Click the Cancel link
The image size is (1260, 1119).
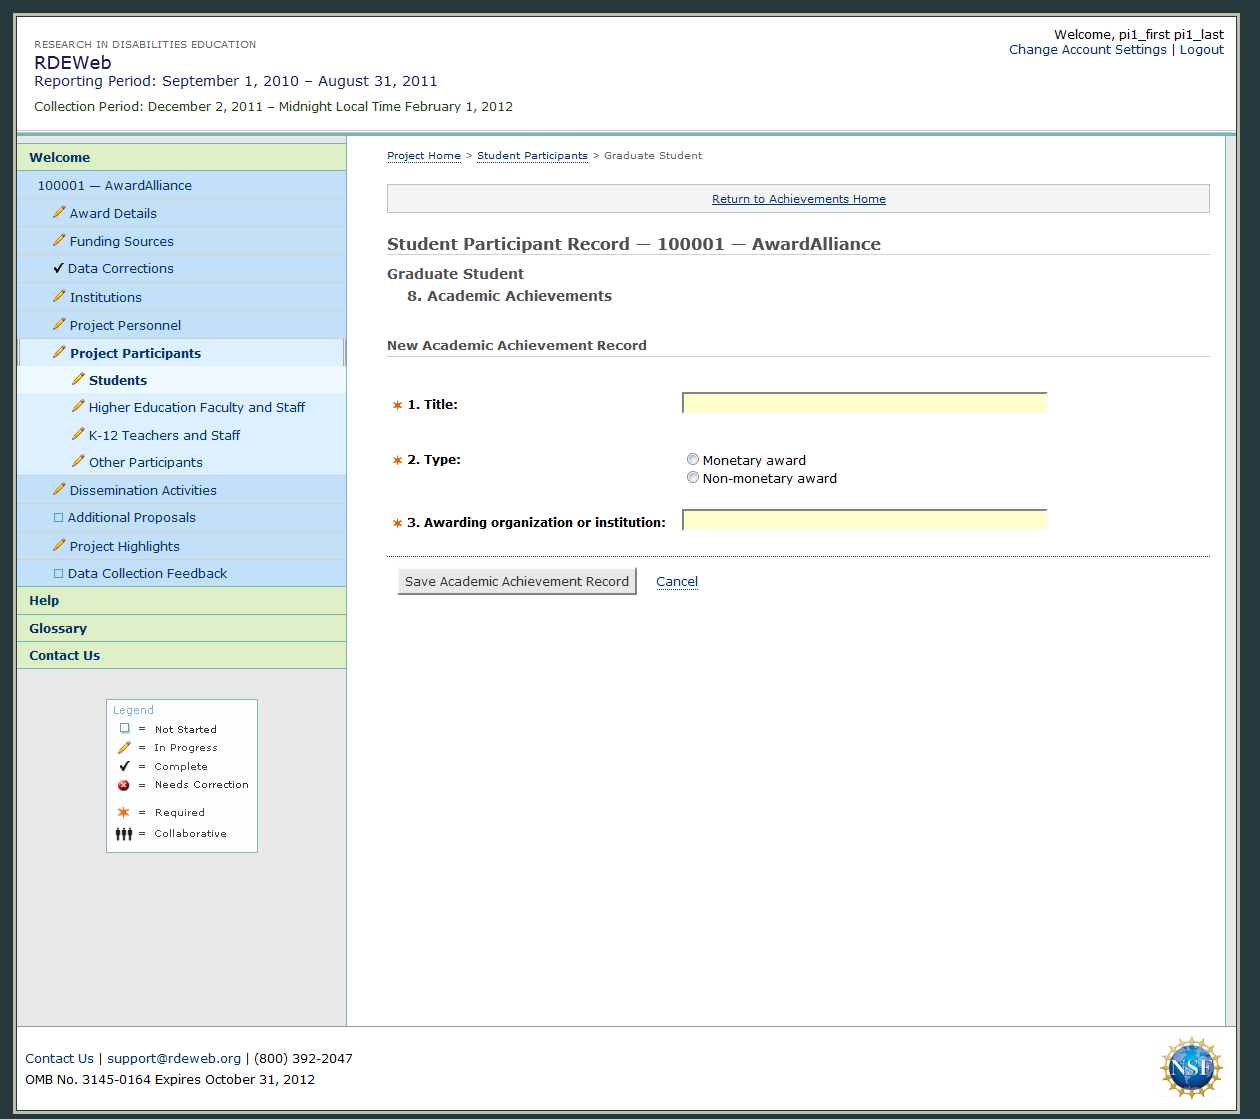[677, 582]
